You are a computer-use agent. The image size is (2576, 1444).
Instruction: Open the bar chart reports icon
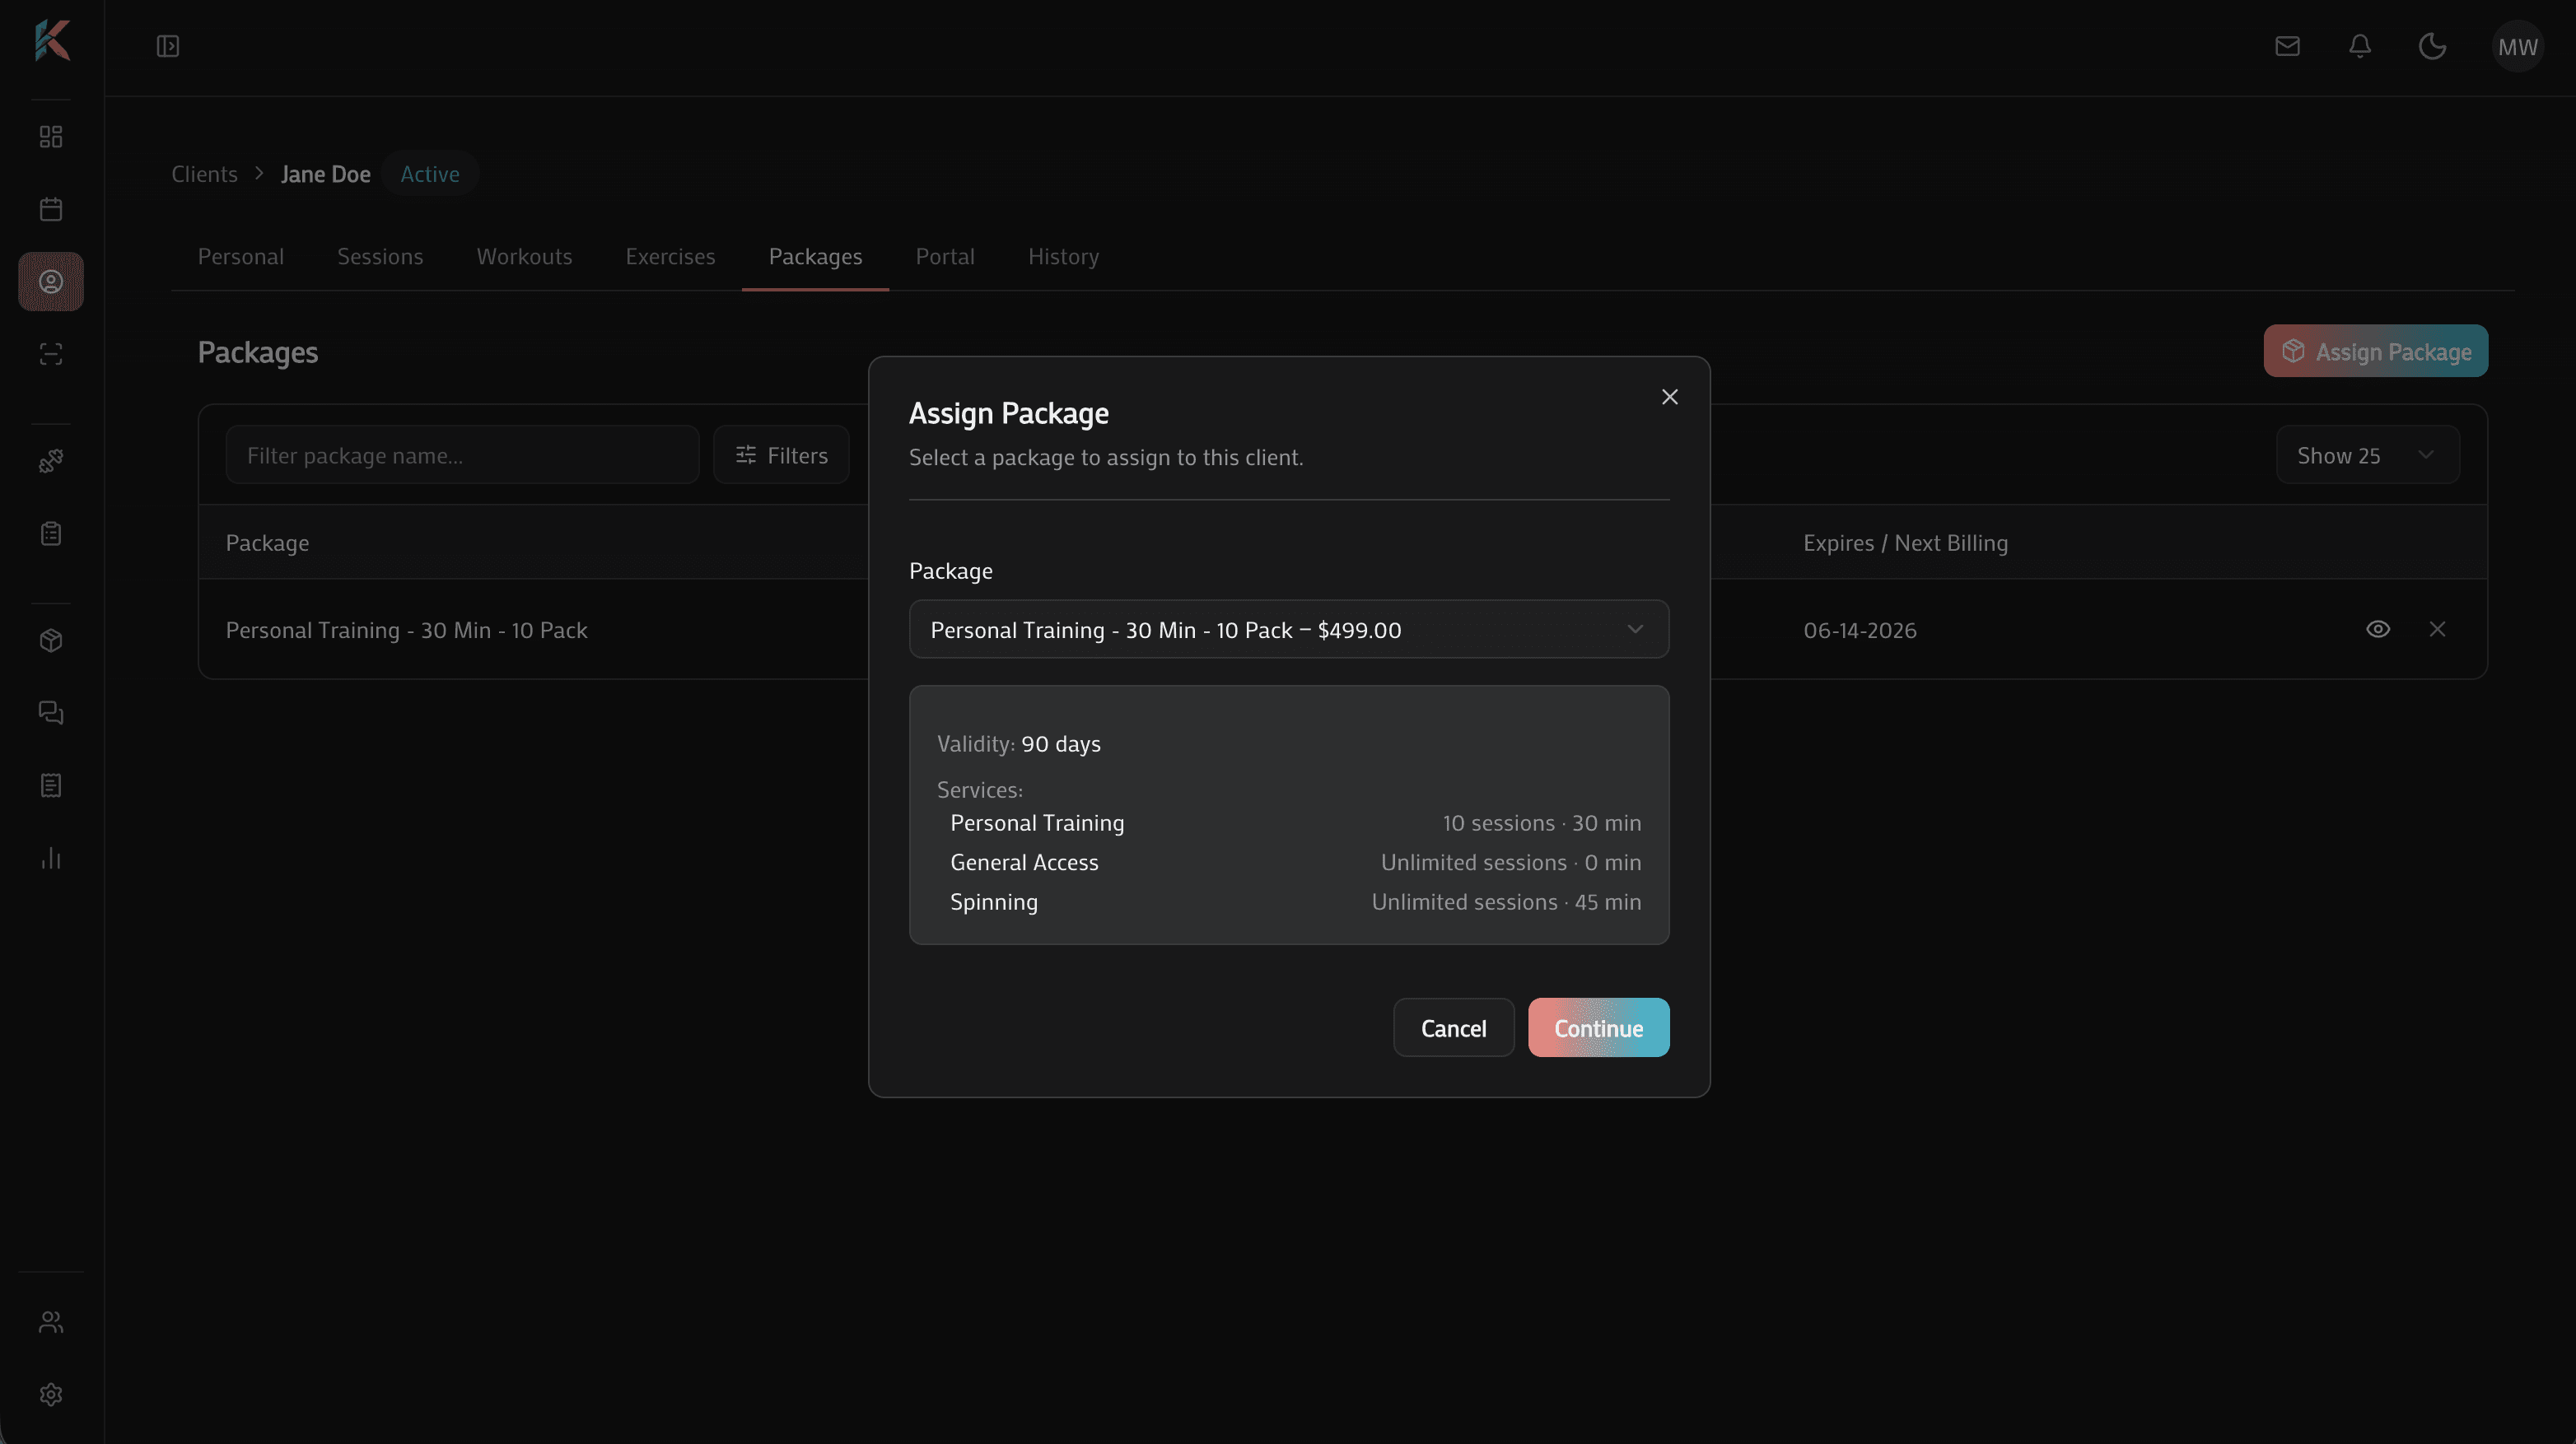click(x=51, y=858)
